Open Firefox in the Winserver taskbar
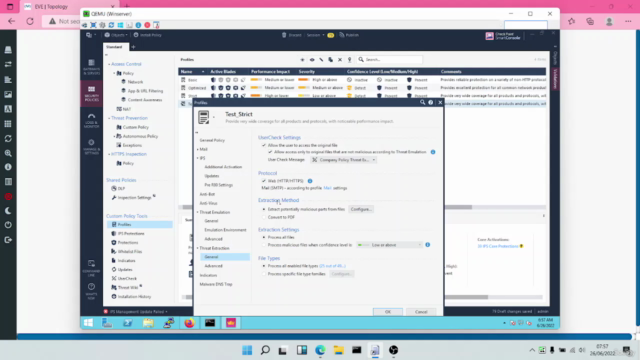 coord(189,323)
